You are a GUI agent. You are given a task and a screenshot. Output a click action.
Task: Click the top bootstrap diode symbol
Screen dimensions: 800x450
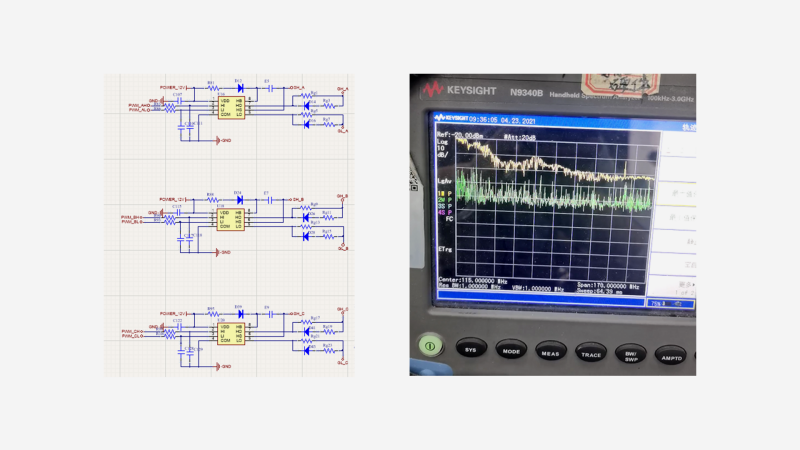click(x=240, y=87)
